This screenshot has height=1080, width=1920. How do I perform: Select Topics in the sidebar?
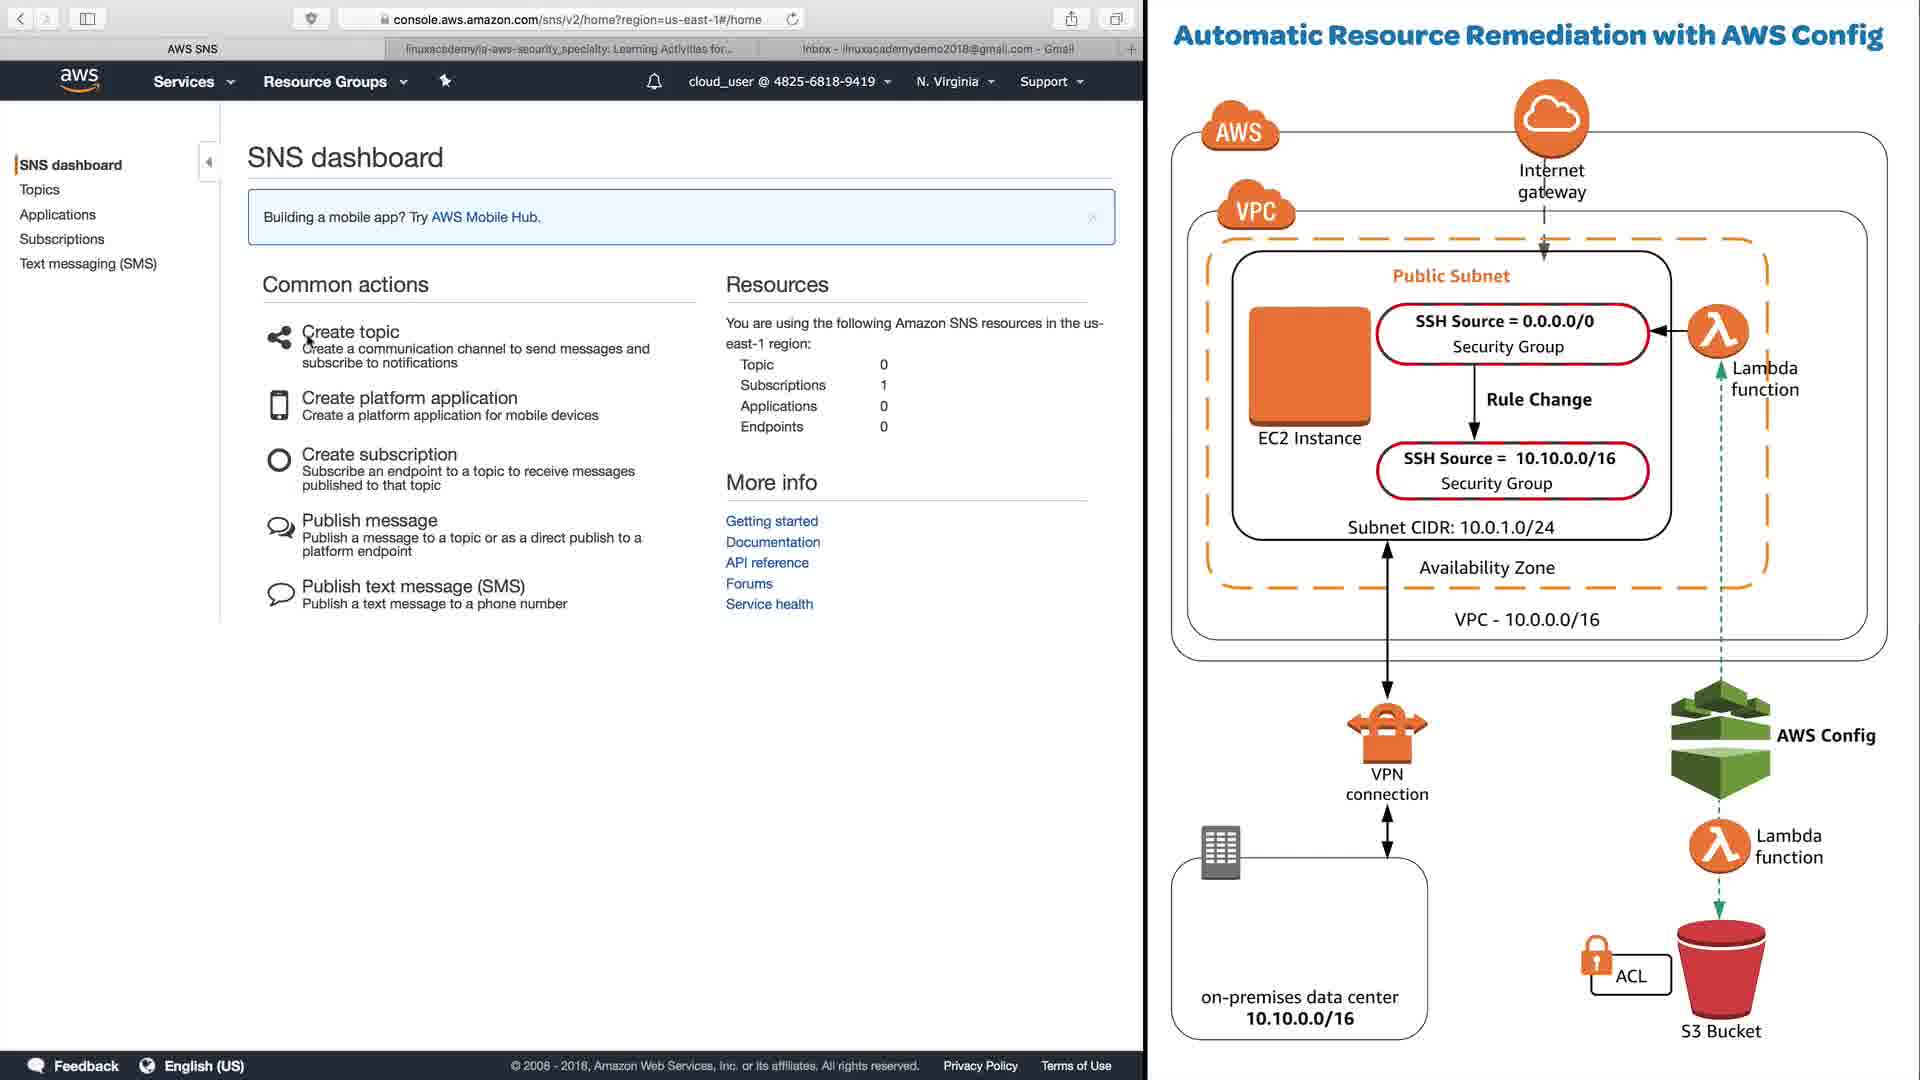(x=39, y=189)
